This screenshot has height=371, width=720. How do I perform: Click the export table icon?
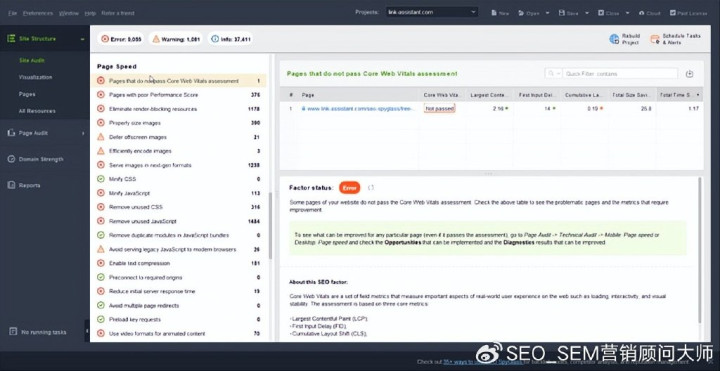pos(689,74)
